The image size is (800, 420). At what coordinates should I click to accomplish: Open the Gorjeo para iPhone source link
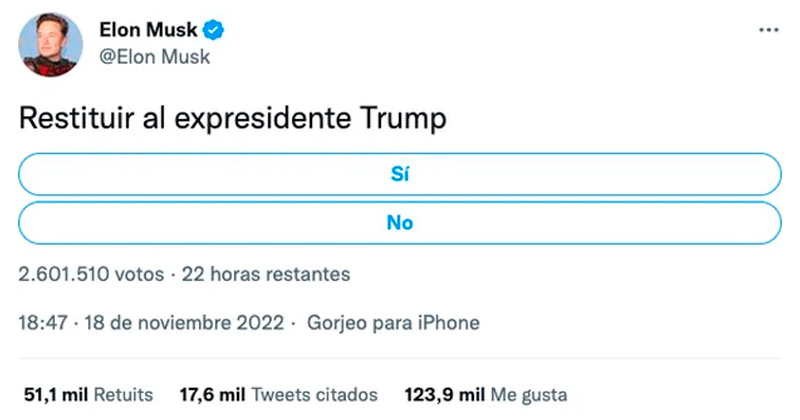tap(393, 323)
